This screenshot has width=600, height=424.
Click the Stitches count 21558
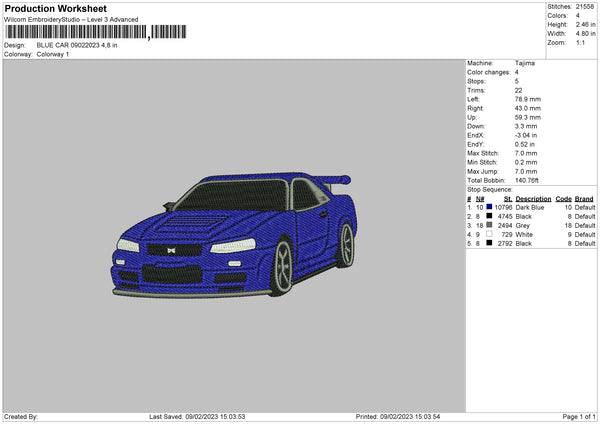586,5
